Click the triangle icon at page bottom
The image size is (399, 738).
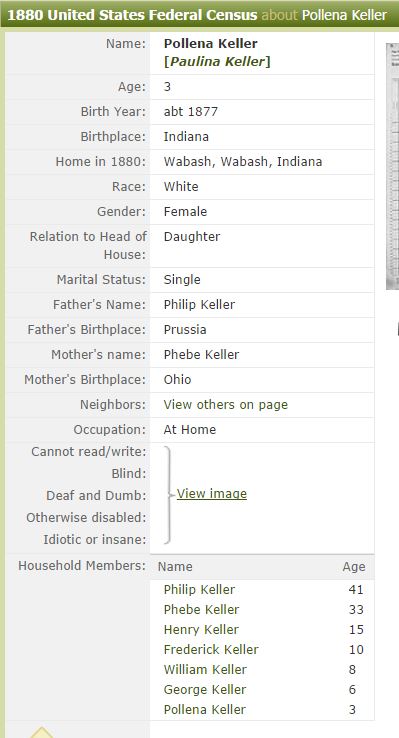point(42,732)
